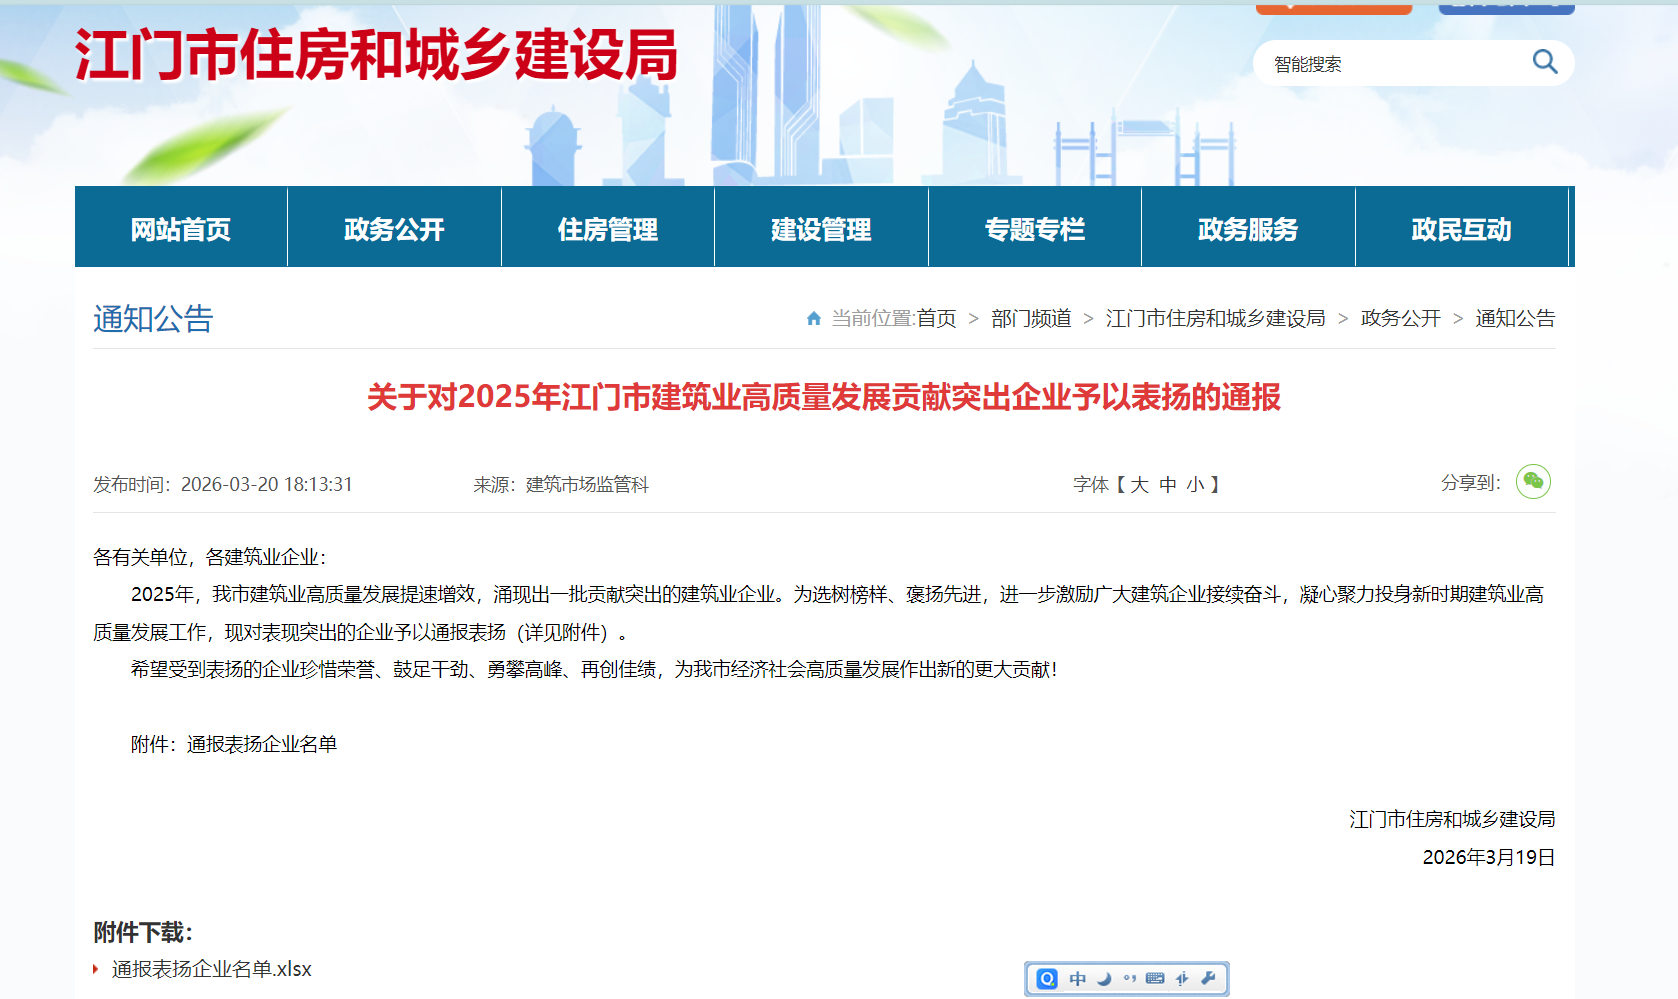Screen dimensions: 1678x999
Task: Click the QQ input method logo
Action: pos(1047,979)
